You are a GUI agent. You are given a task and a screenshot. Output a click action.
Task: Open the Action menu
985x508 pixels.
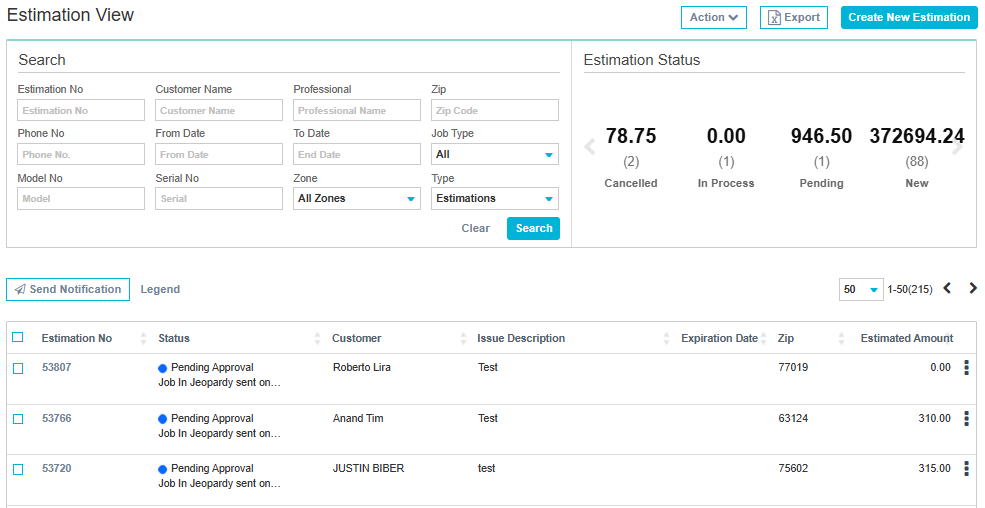[x=714, y=17]
